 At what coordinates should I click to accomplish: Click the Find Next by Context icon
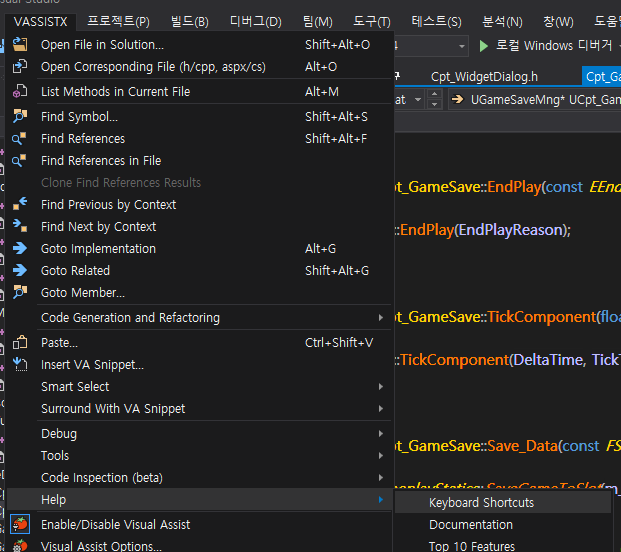[x=20, y=227]
